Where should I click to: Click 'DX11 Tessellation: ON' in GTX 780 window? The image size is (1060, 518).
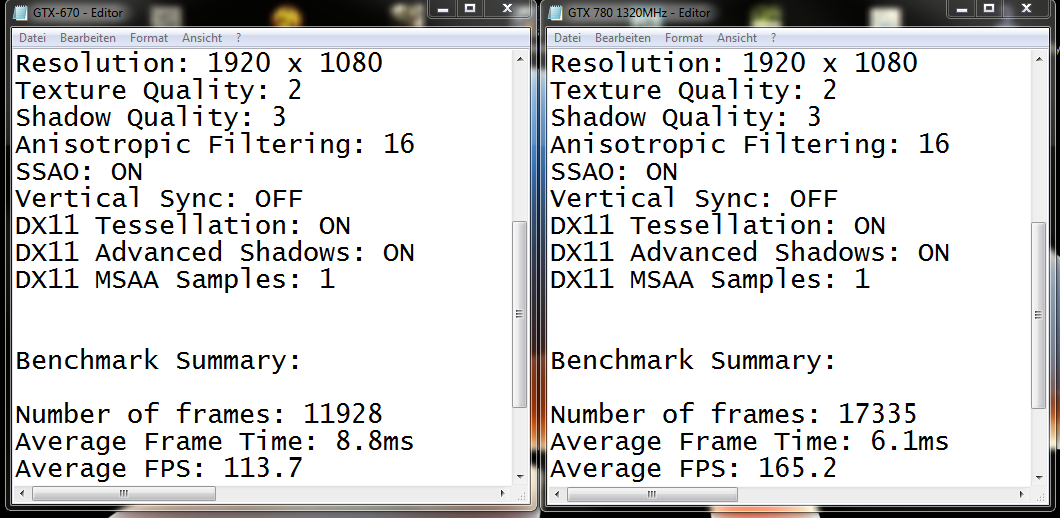click(717, 226)
